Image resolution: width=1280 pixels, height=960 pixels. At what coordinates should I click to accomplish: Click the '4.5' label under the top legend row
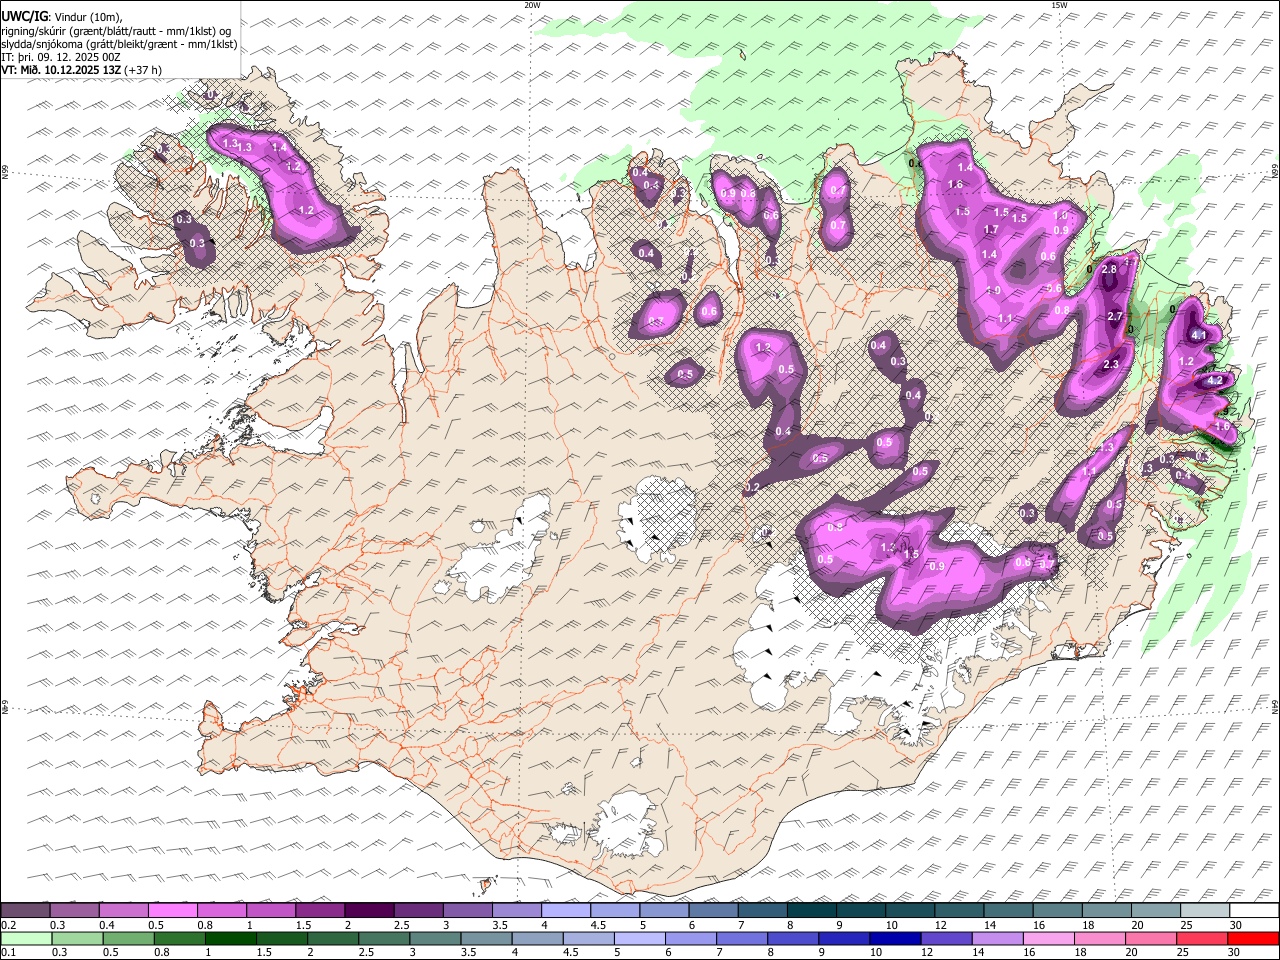click(597, 925)
